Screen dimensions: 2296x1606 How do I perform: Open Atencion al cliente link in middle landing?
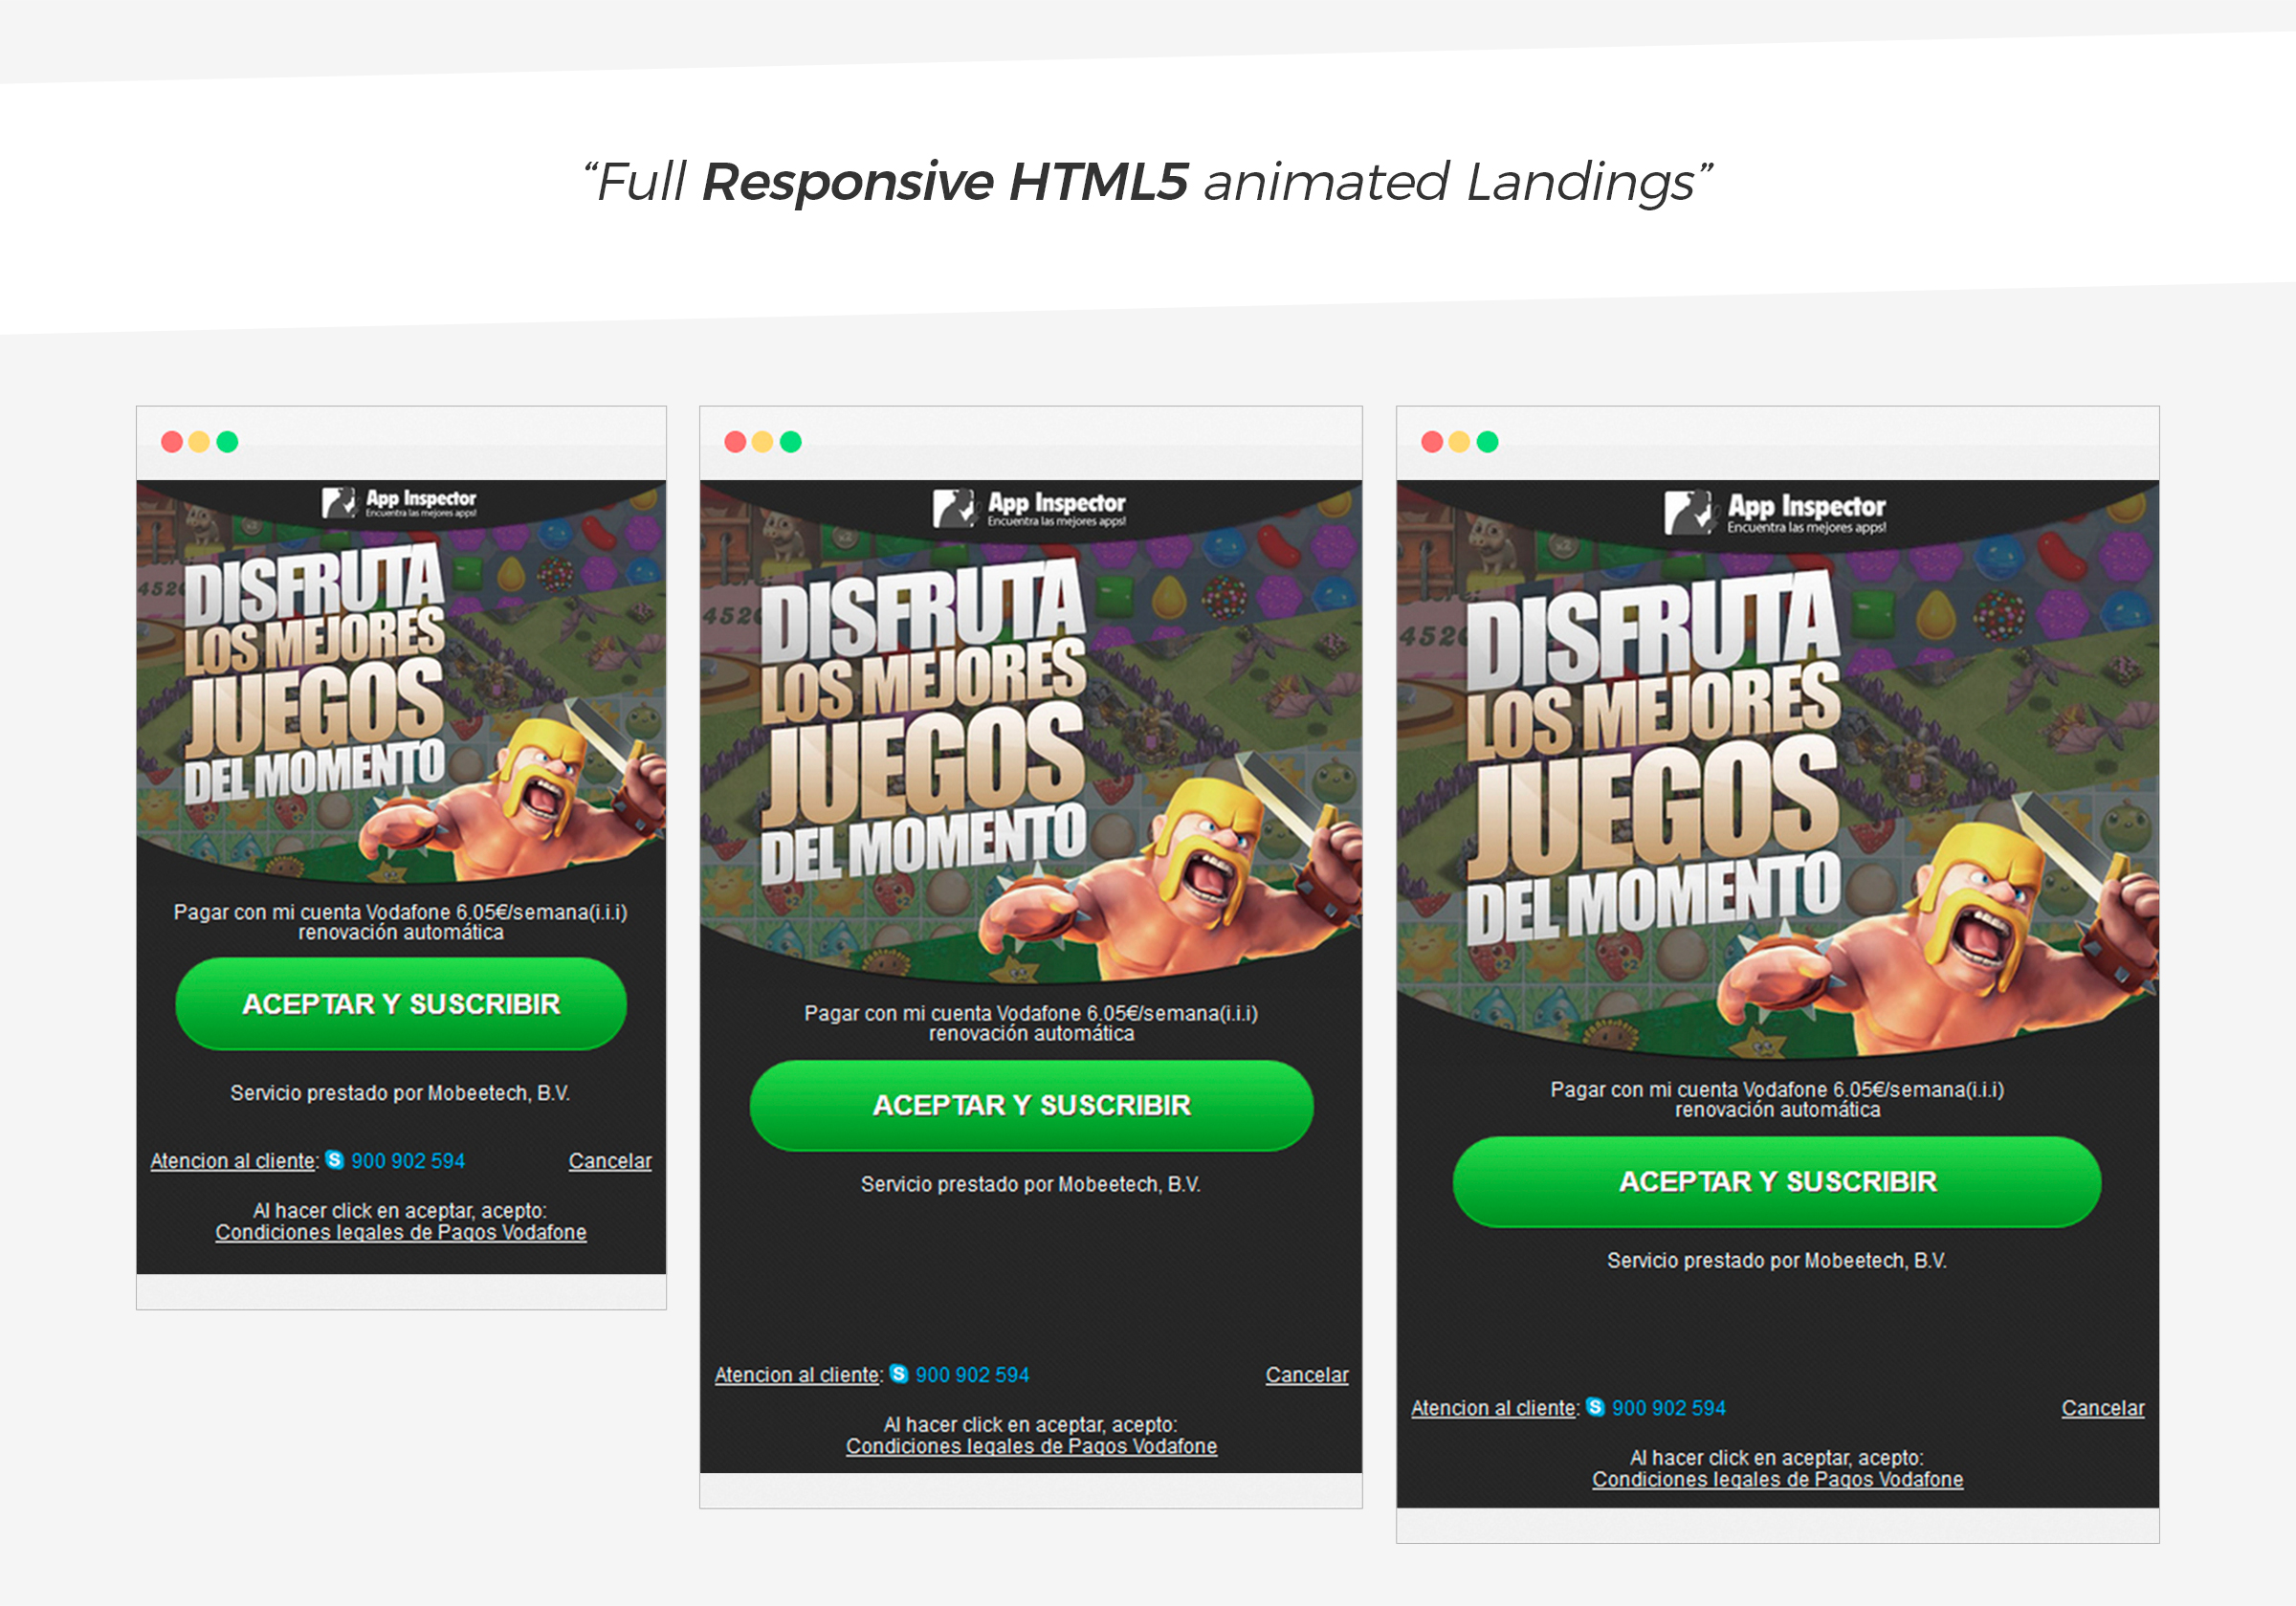(x=798, y=1375)
